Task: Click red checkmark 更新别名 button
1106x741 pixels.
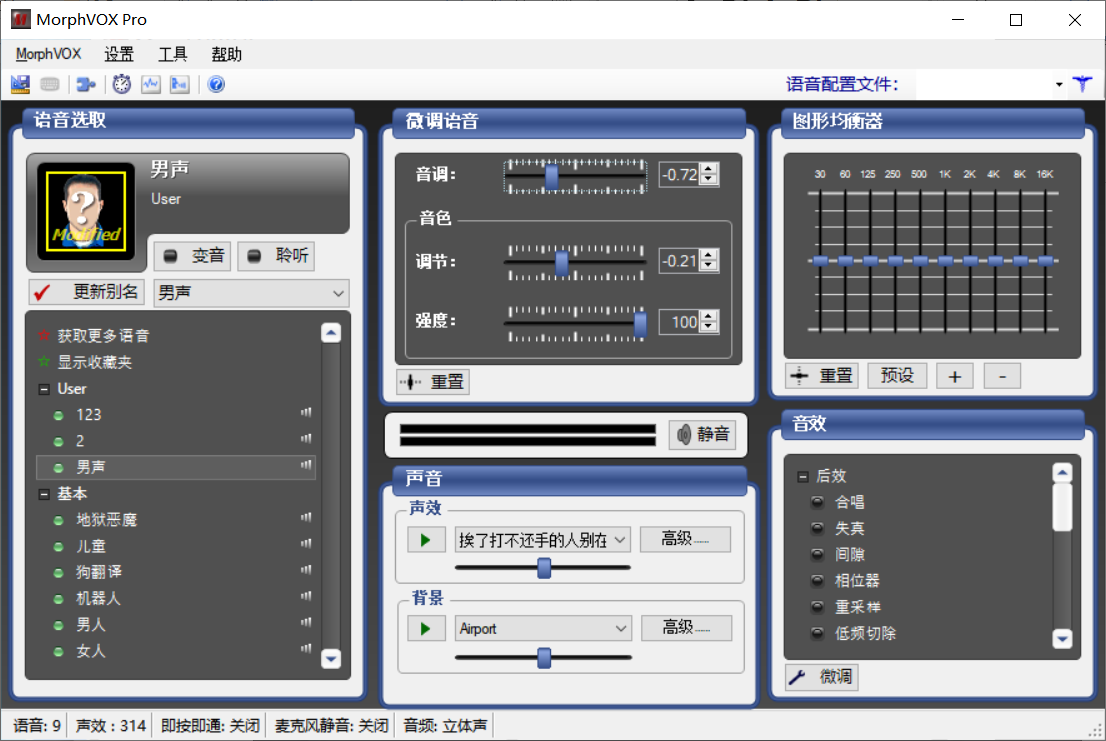Action: pos(87,292)
